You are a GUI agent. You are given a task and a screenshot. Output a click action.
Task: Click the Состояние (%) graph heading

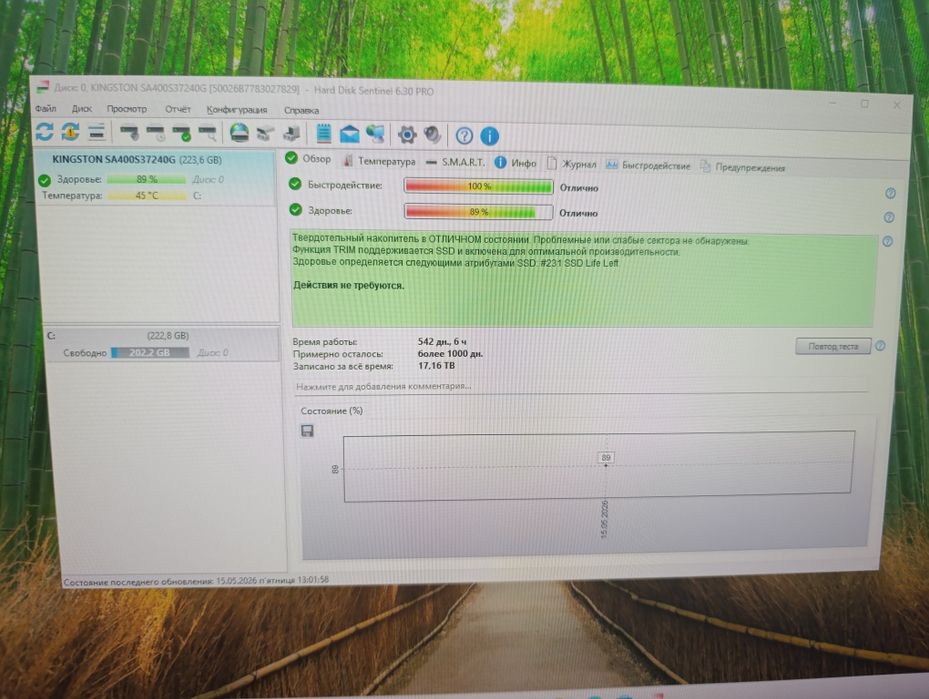[x=331, y=411]
